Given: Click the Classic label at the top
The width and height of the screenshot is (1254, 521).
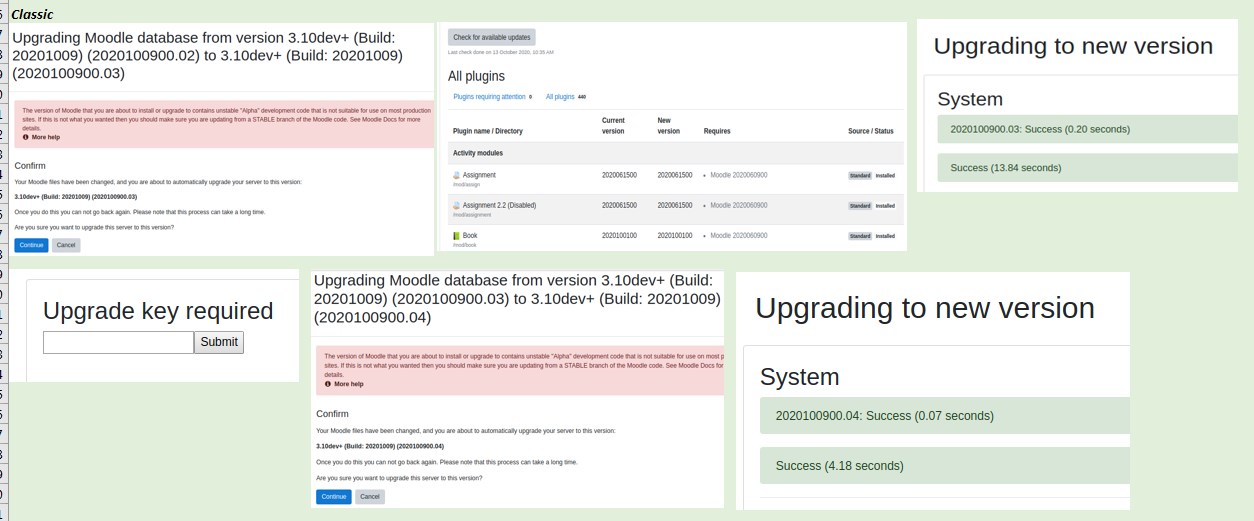Looking at the screenshot, I should pyautogui.click(x=32, y=14).
